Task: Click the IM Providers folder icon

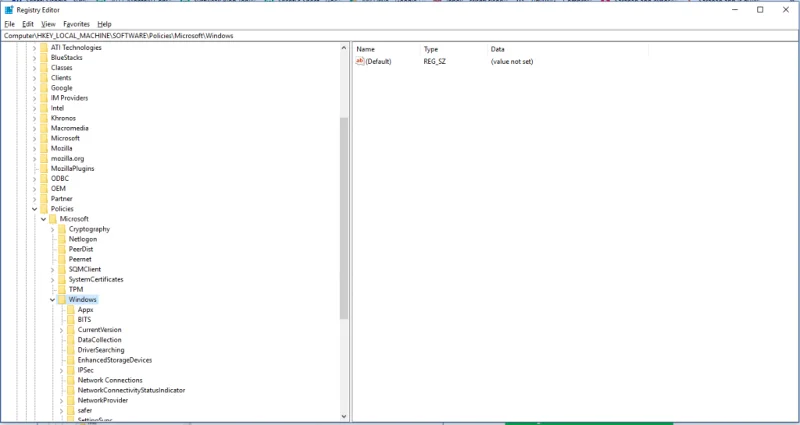Action: pyautogui.click(x=44, y=98)
